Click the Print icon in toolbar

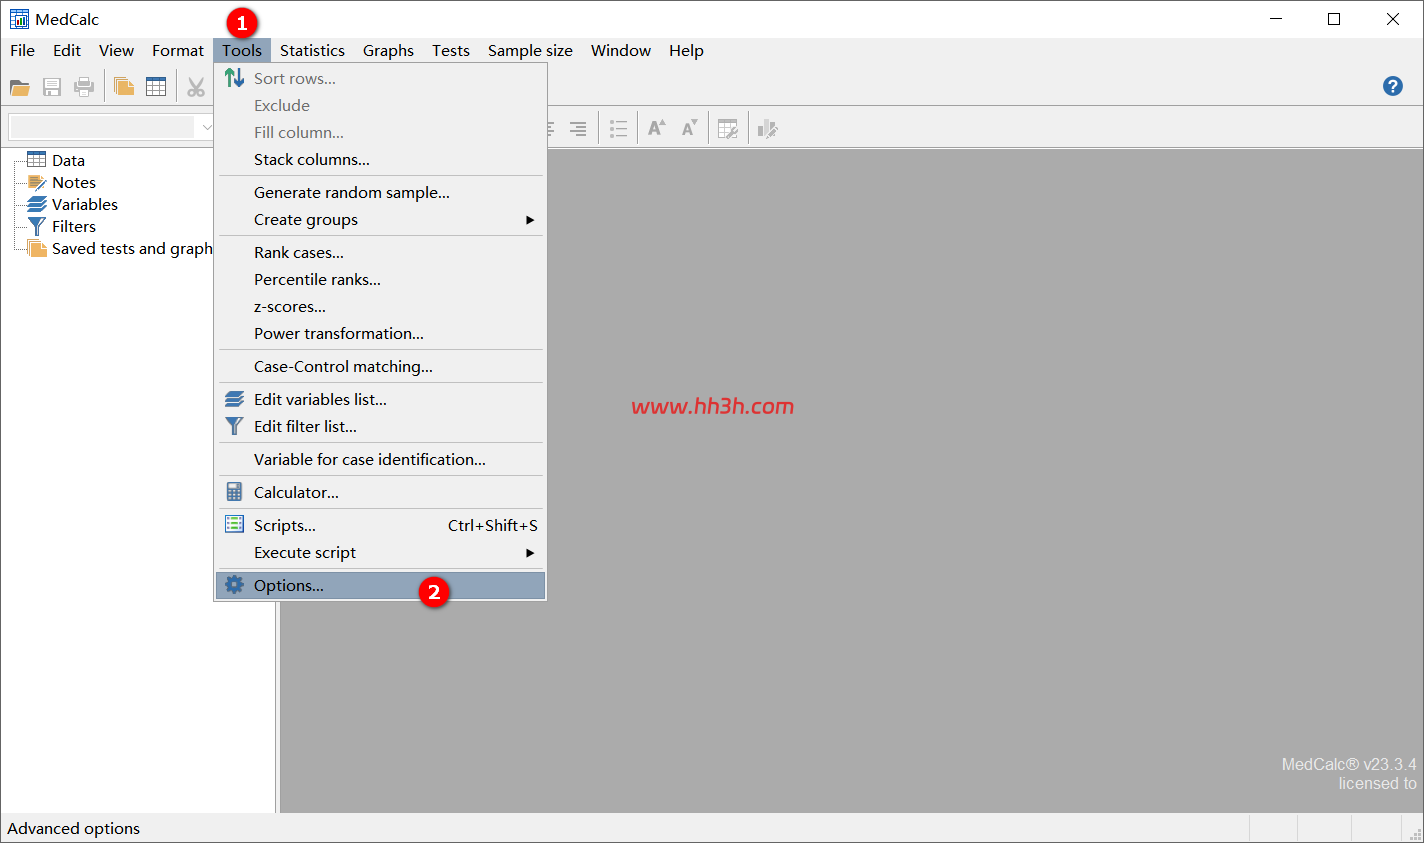pos(84,87)
